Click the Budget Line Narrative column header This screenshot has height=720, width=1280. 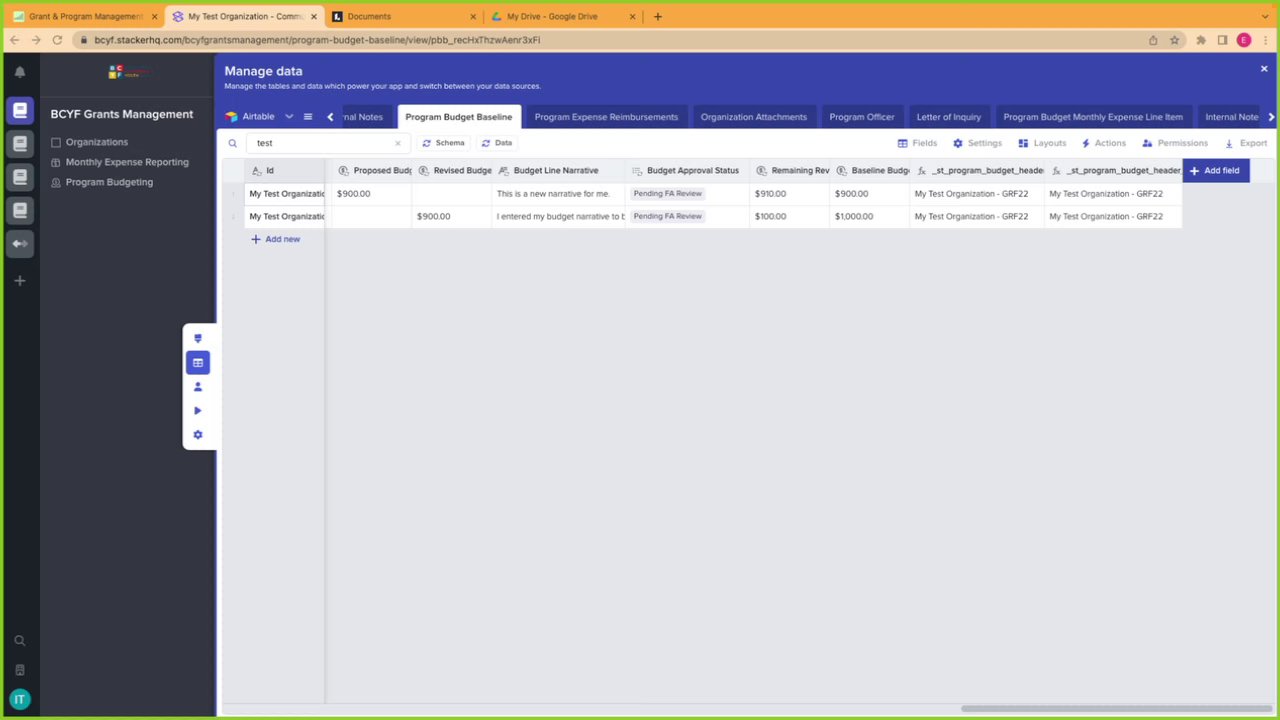tap(558, 171)
